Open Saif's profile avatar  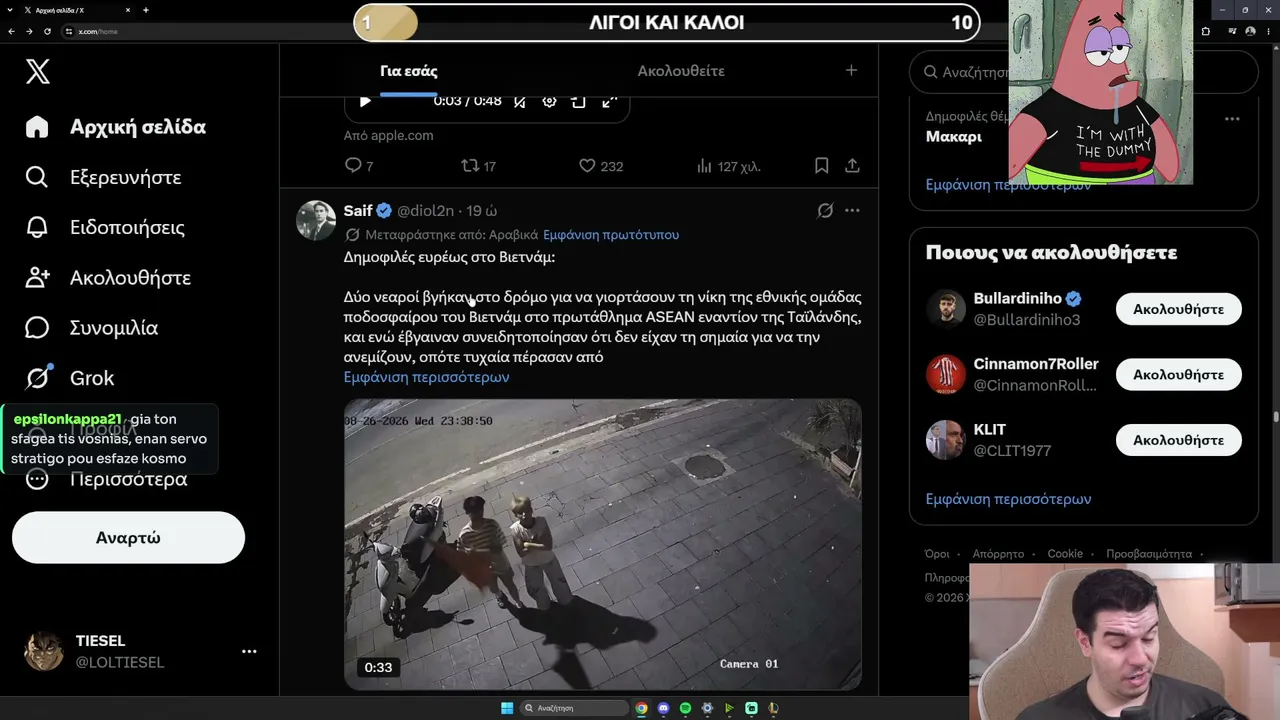pyautogui.click(x=316, y=220)
